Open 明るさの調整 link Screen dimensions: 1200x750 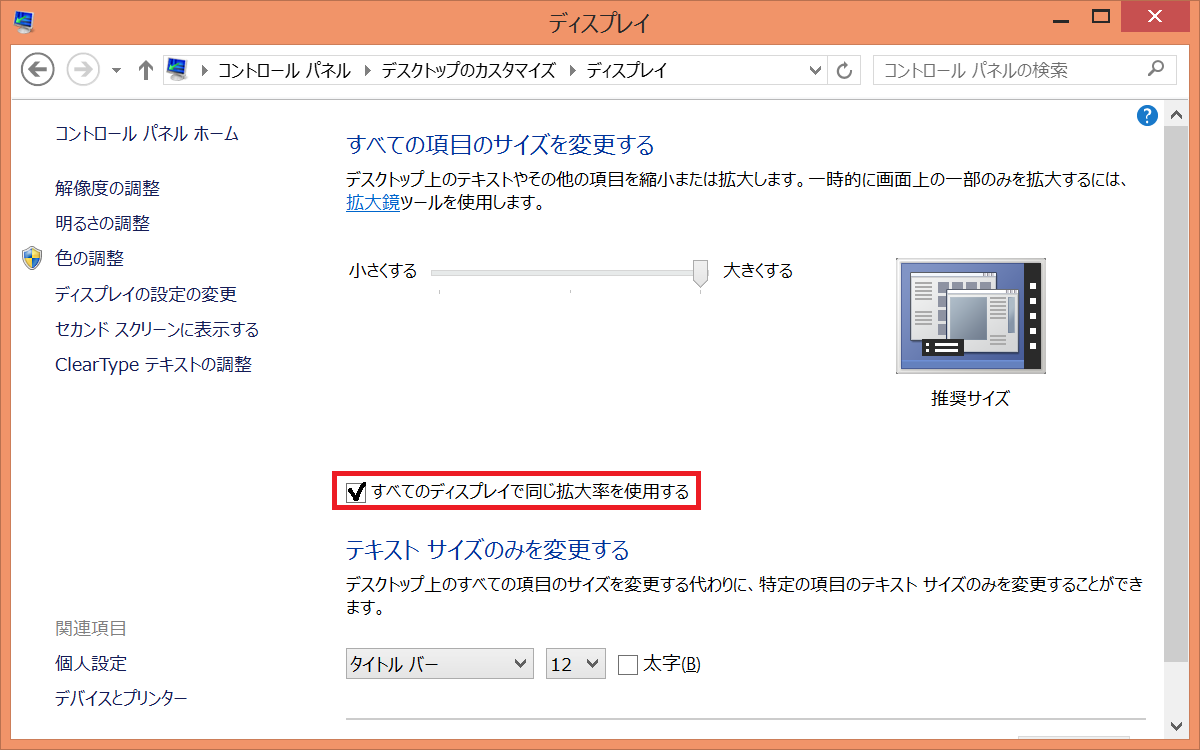click(x=102, y=223)
